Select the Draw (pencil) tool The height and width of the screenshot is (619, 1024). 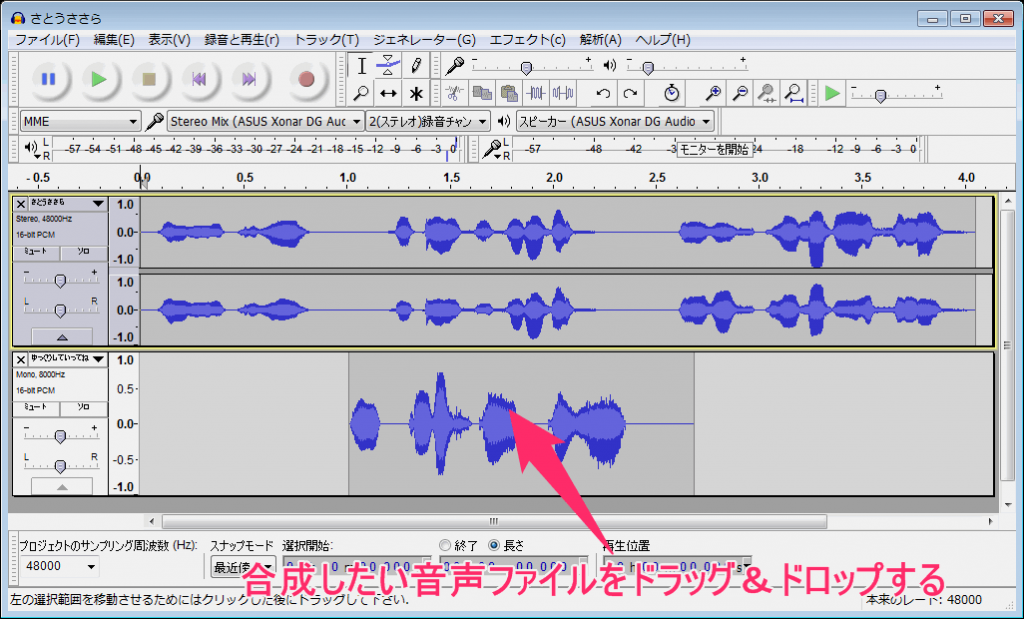click(x=416, y=66)
